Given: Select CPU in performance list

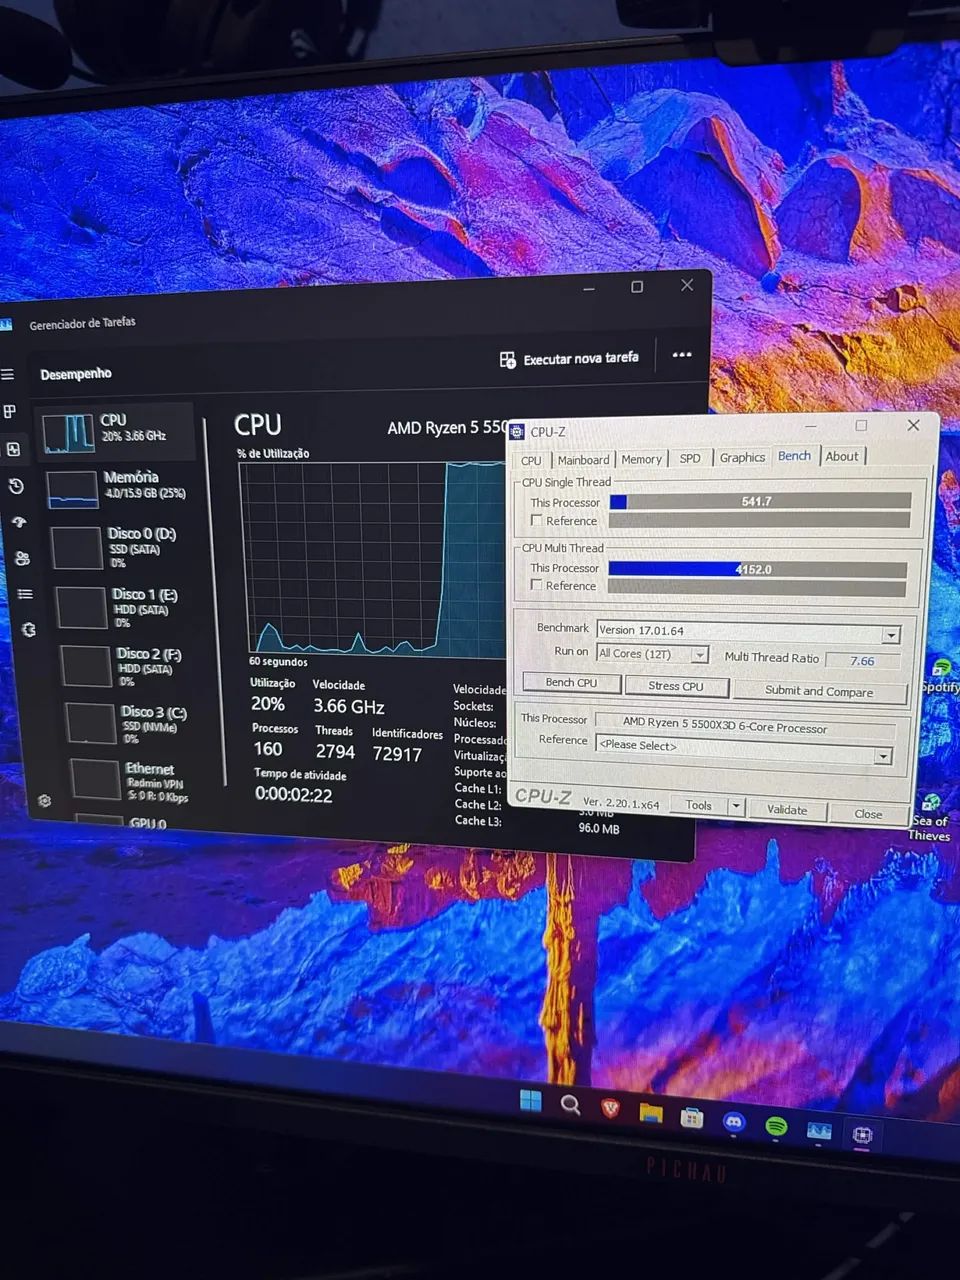Looking at the screenshot, I should tap(117, 430).
